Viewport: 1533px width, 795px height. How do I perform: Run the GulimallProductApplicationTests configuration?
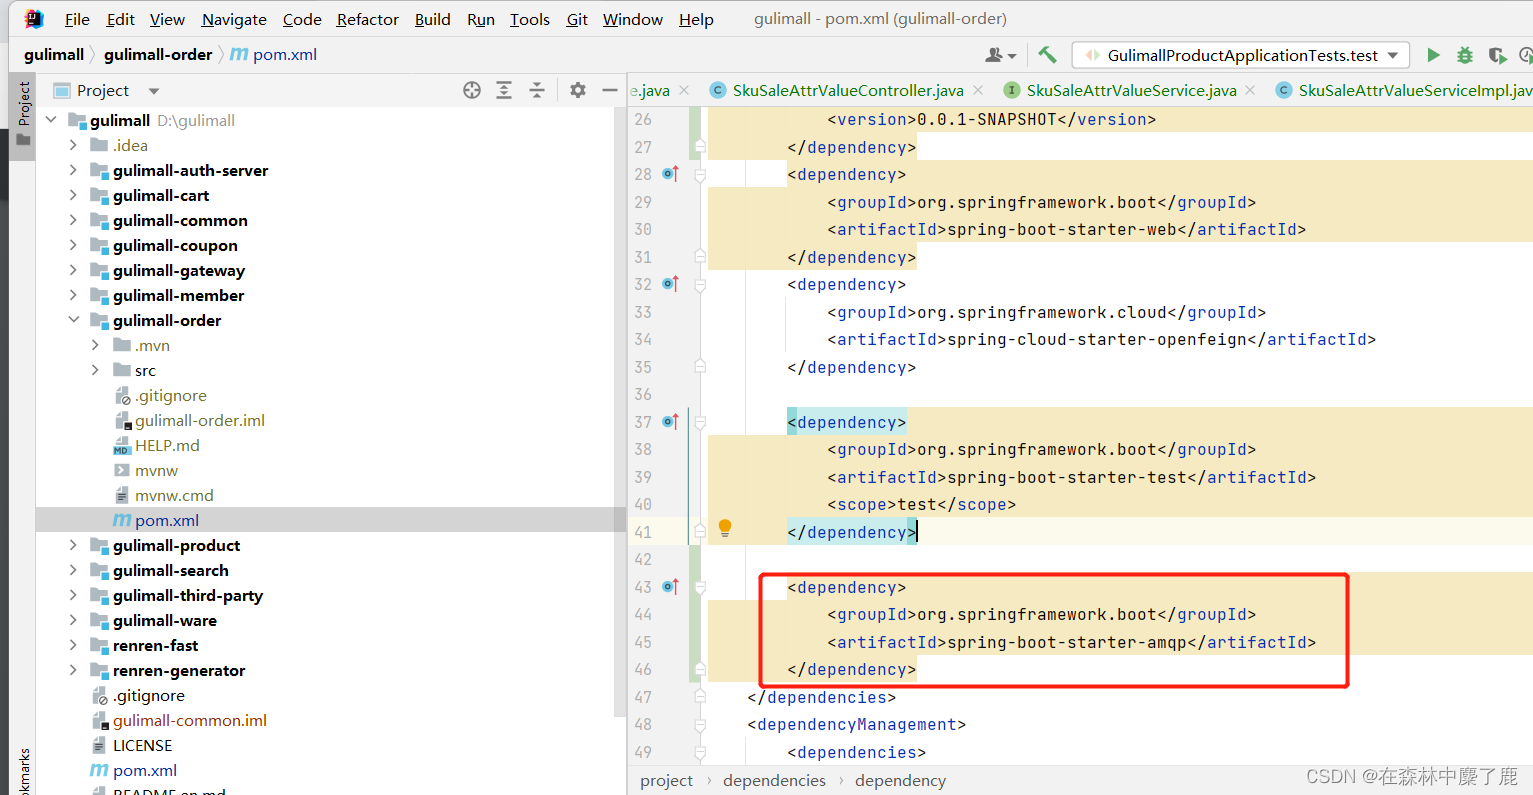point(1433,55)
